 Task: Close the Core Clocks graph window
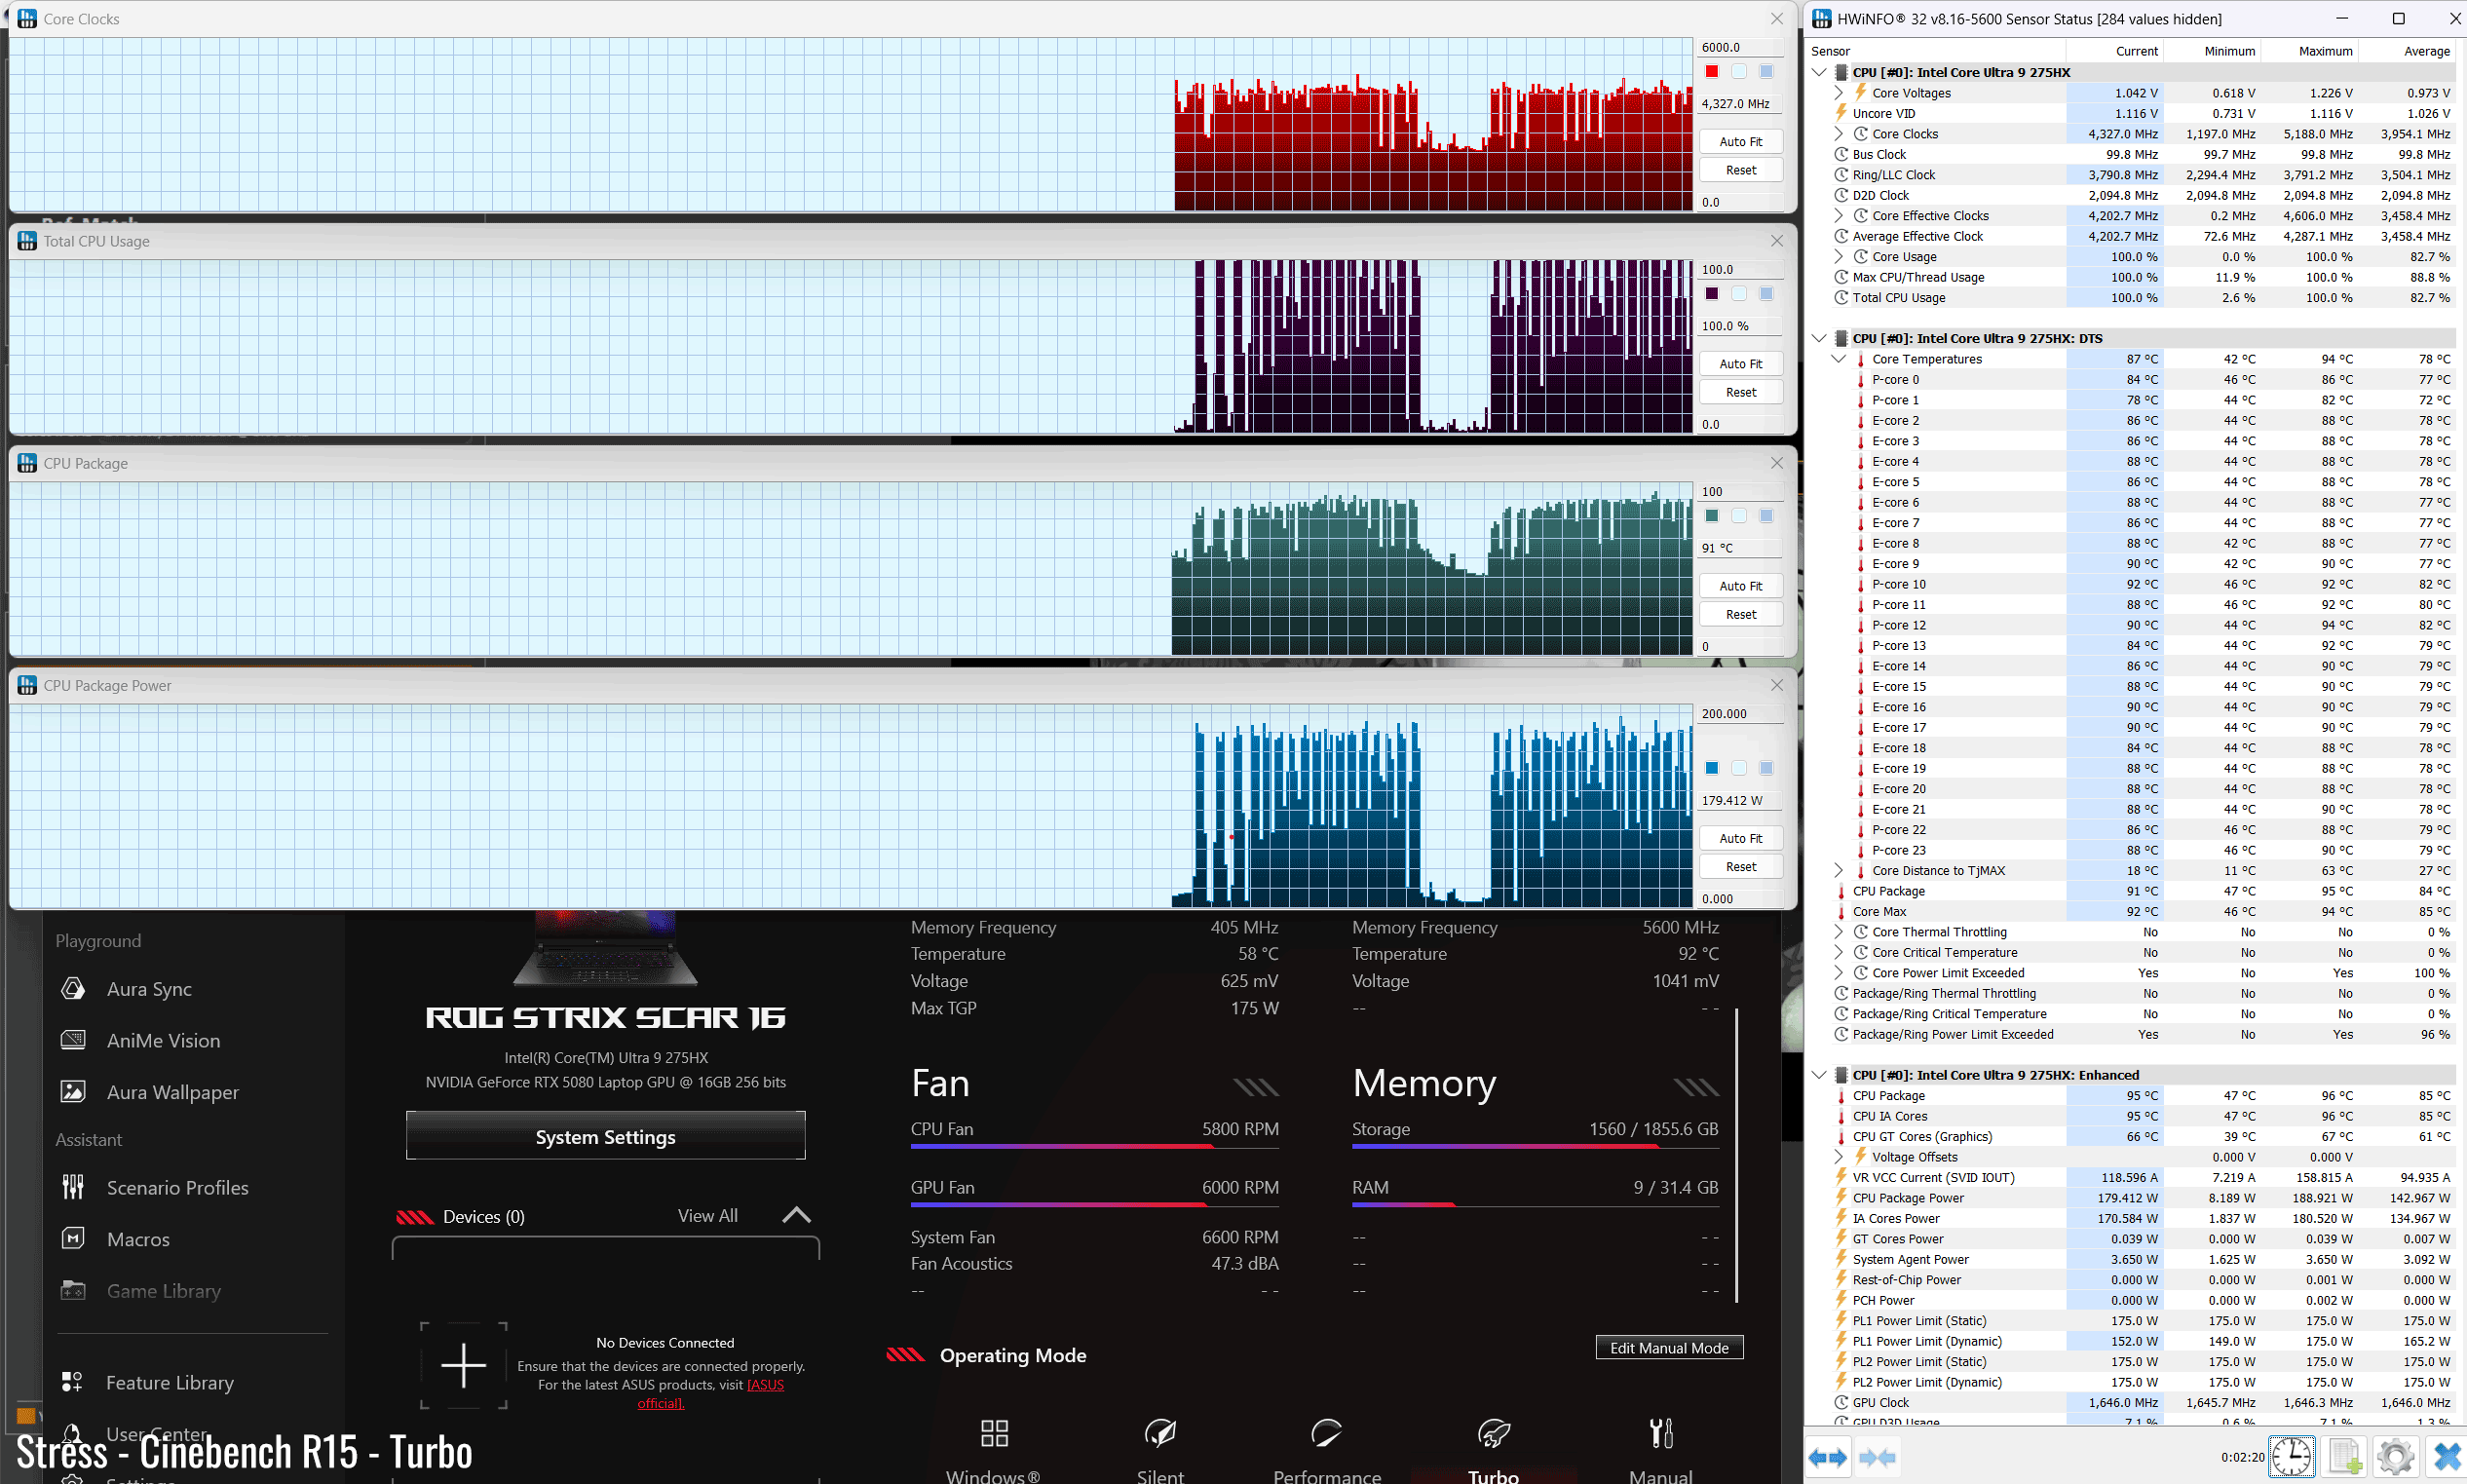tap(1776, 18)
